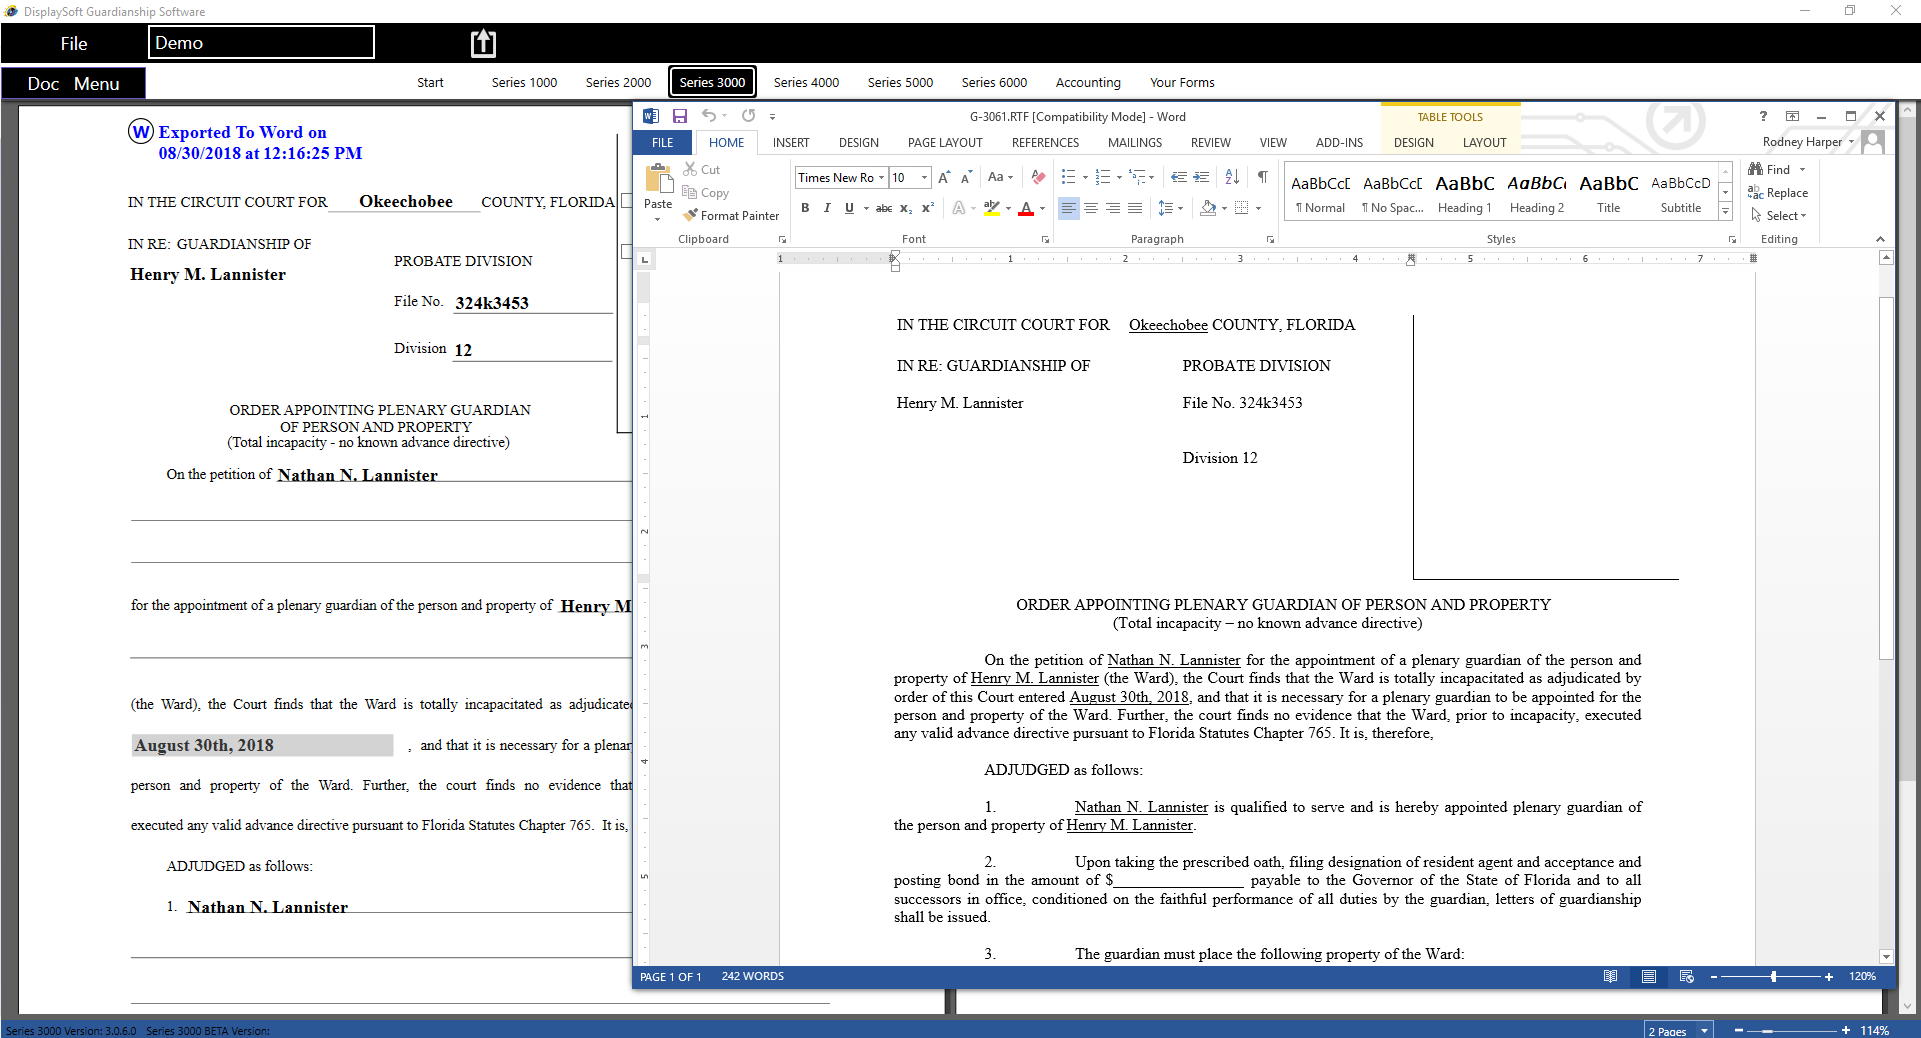Open the Select dropdown in Editing group
This screenshot has width=1921, height=1038.
point(1780,215)
